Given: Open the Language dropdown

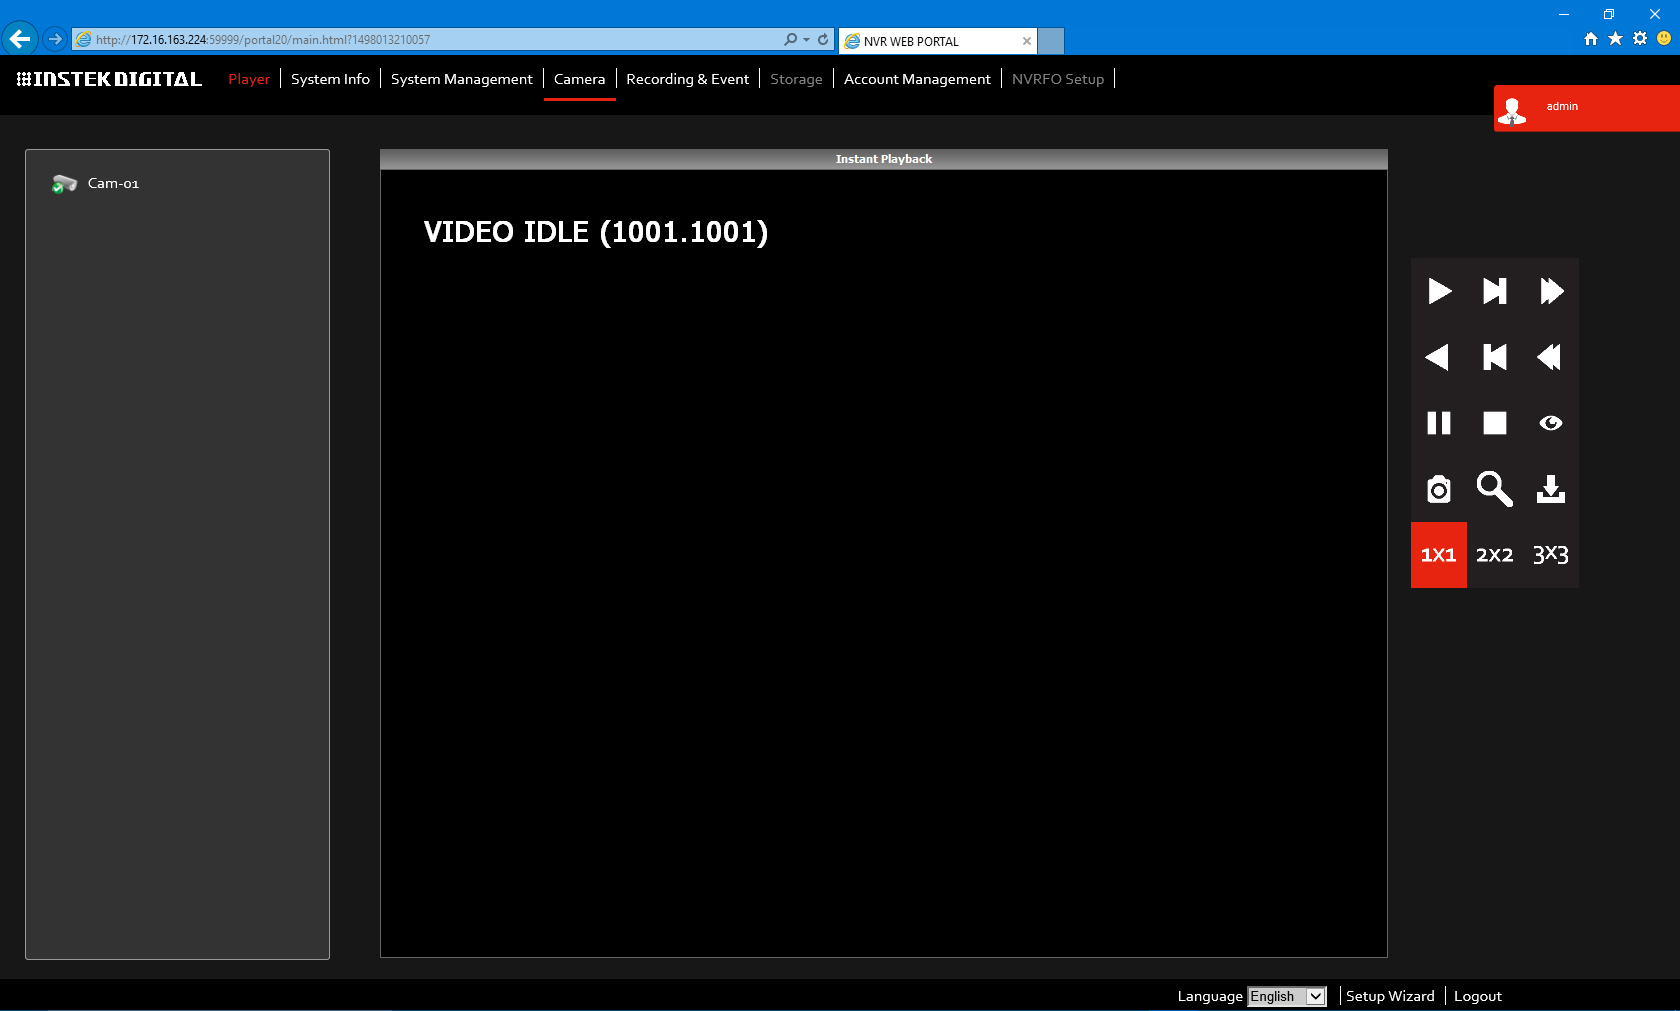Looking at the screenshot, I should click(1286, 996).
